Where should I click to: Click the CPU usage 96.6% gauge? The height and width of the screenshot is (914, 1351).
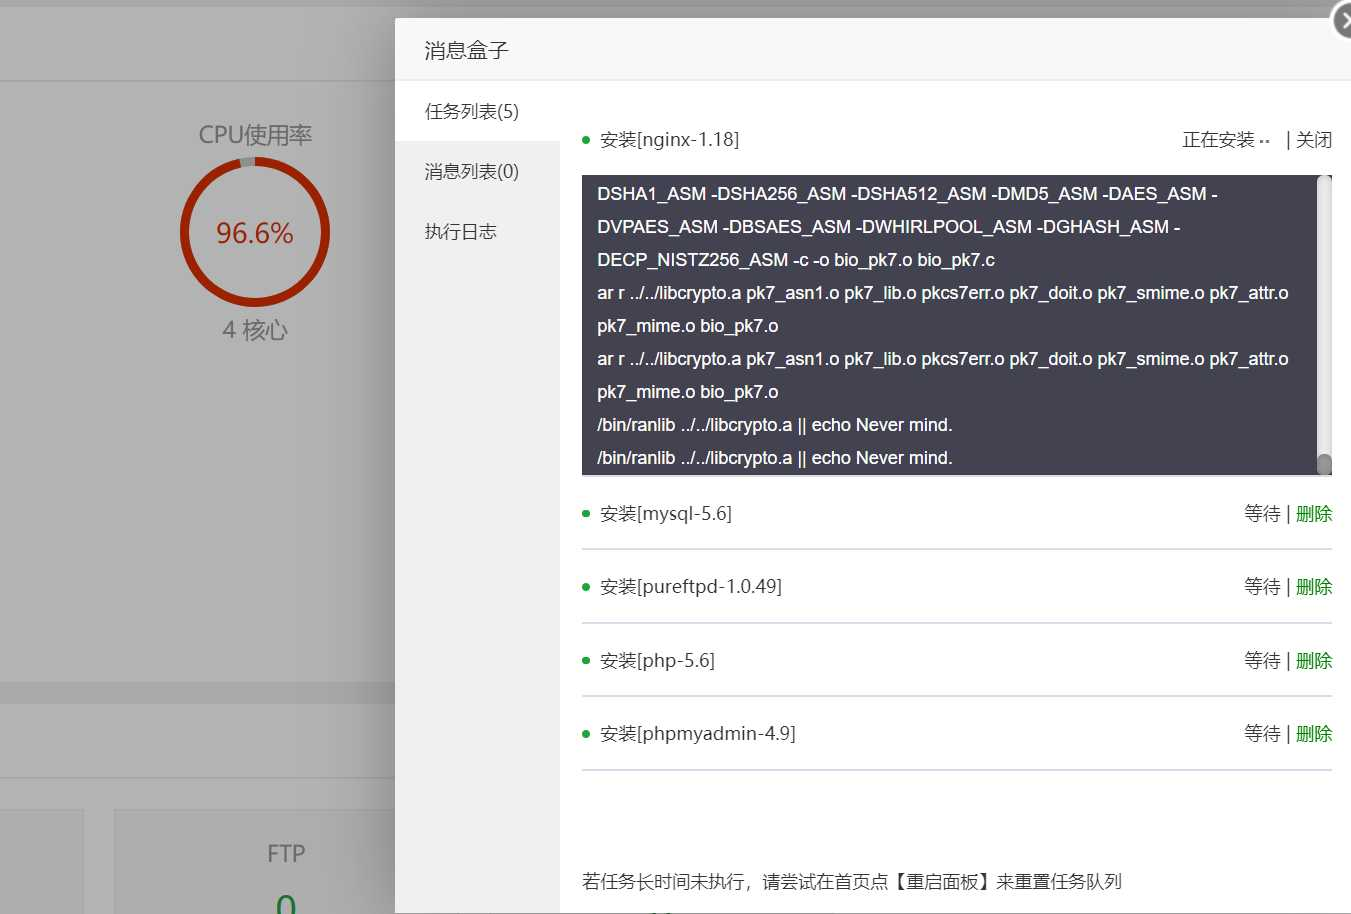[x=255, y=232]
